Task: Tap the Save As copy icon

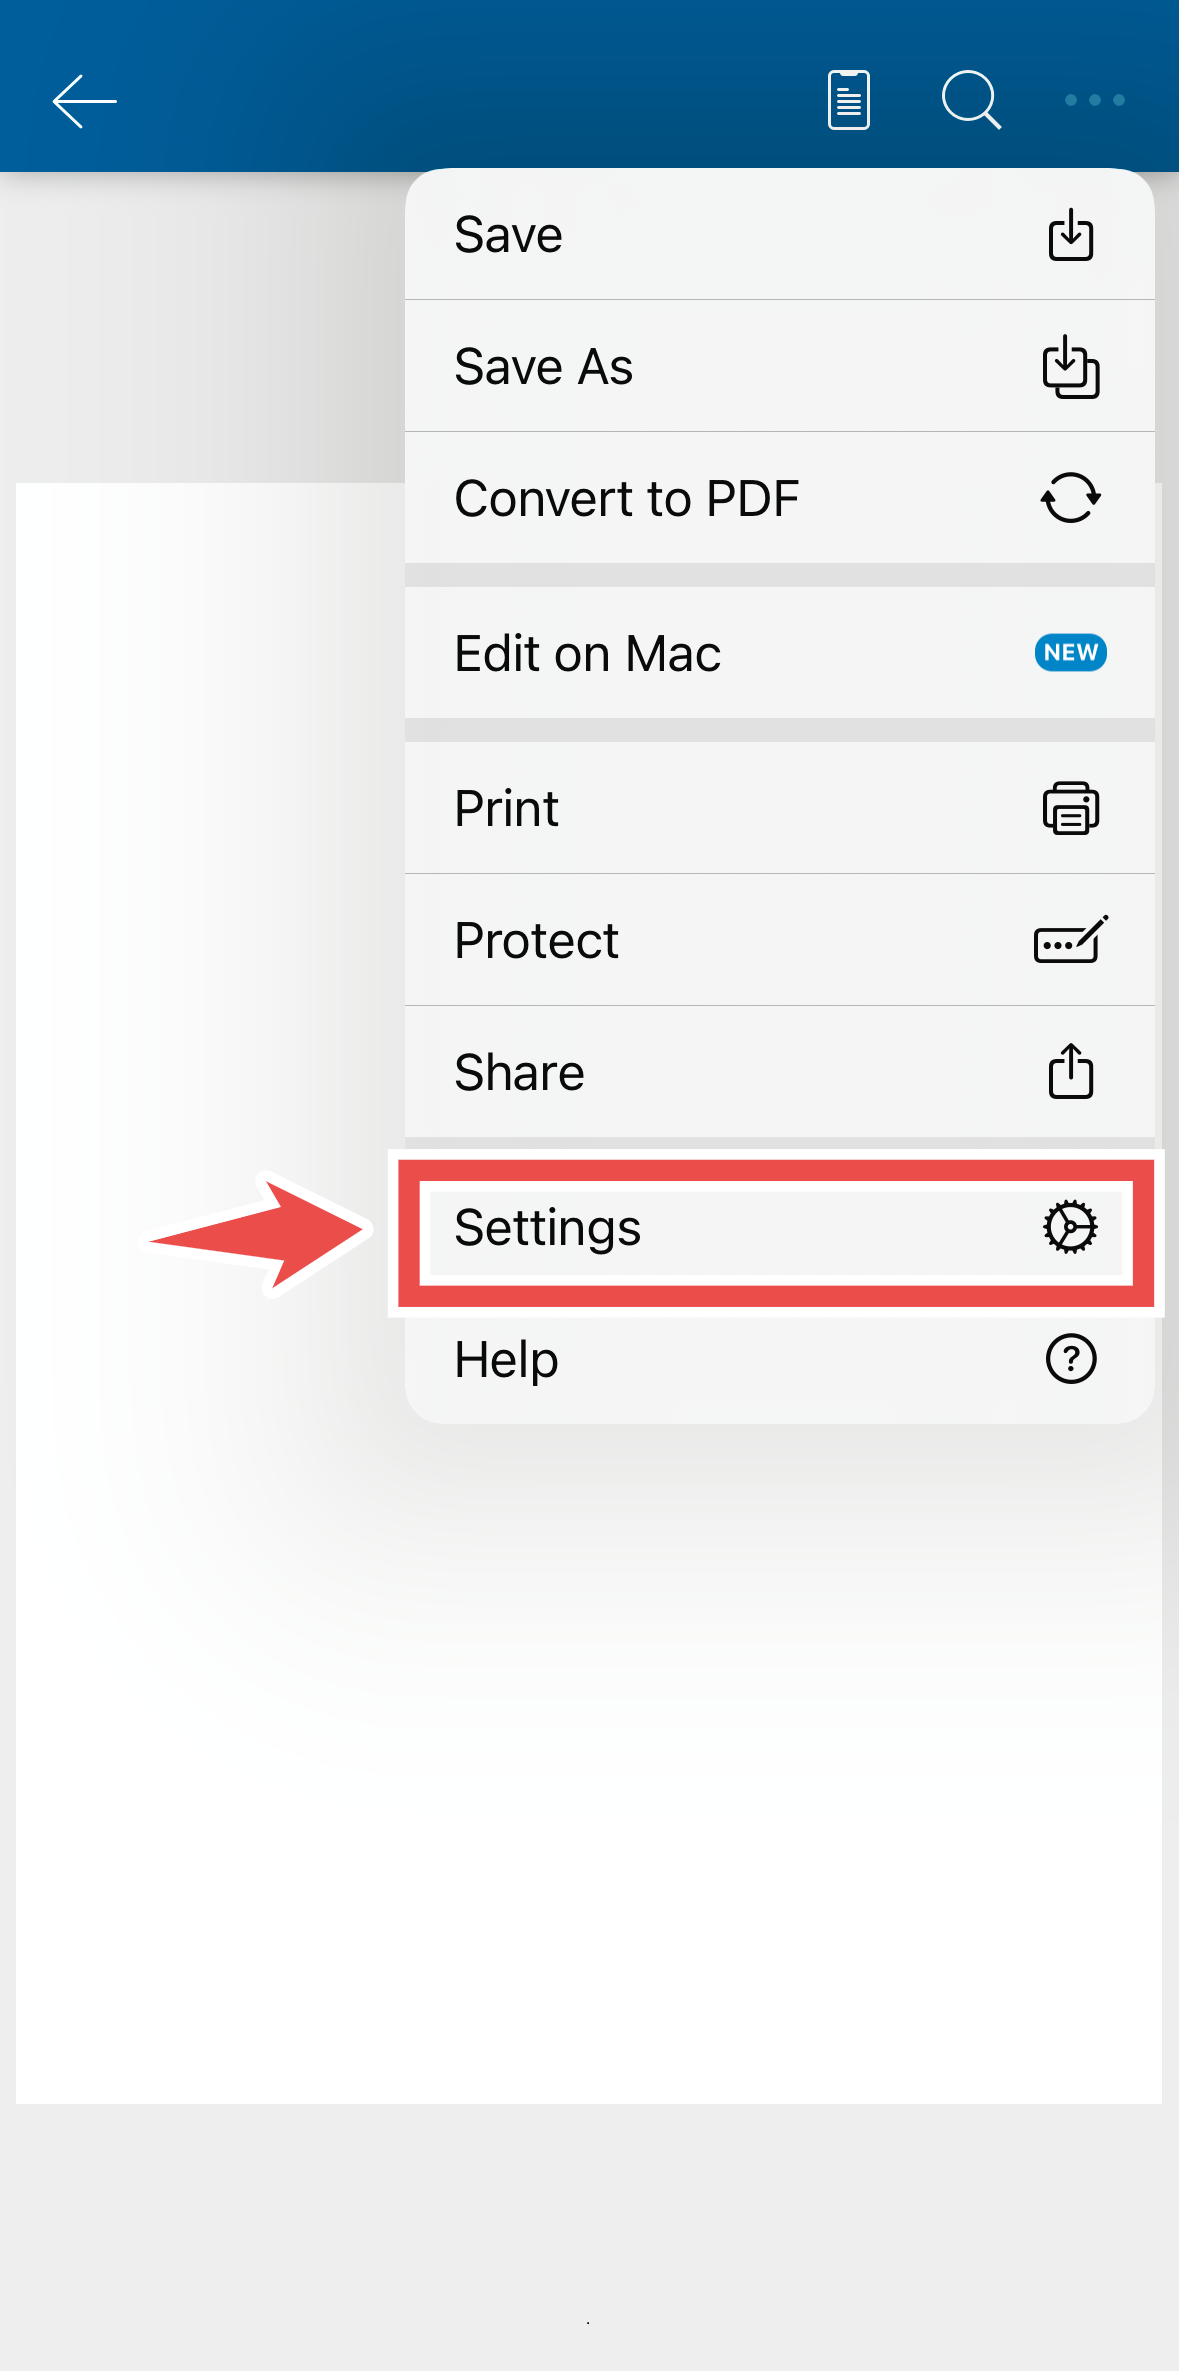Action: click(x=1070, y=367)
